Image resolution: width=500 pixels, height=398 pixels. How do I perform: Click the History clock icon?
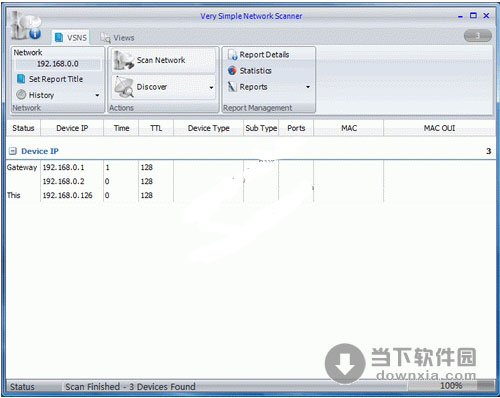(x=21, y=95)
